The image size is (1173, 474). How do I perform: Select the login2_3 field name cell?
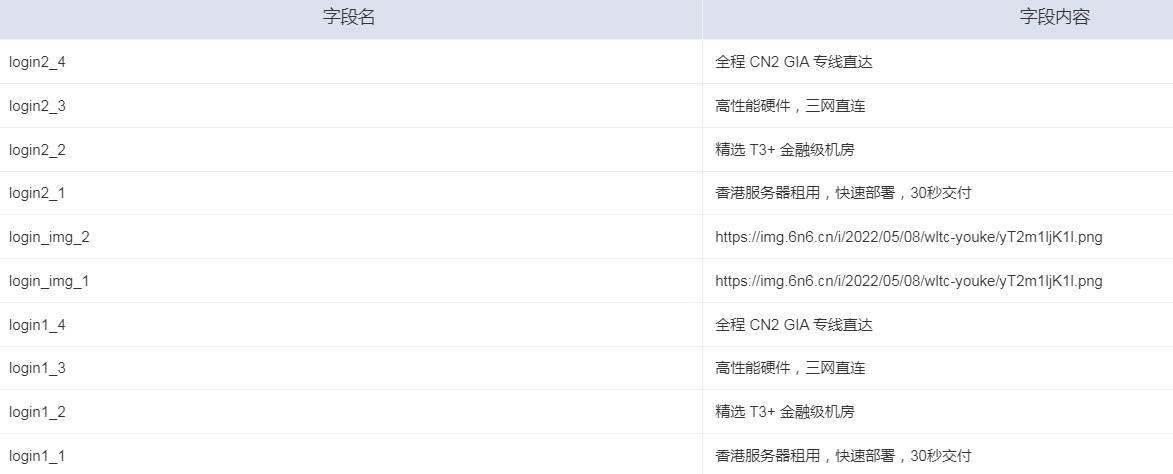click(351, 106)
